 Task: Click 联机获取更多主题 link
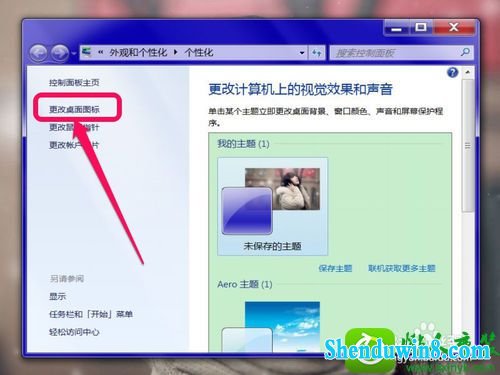(x=402, y=268)
